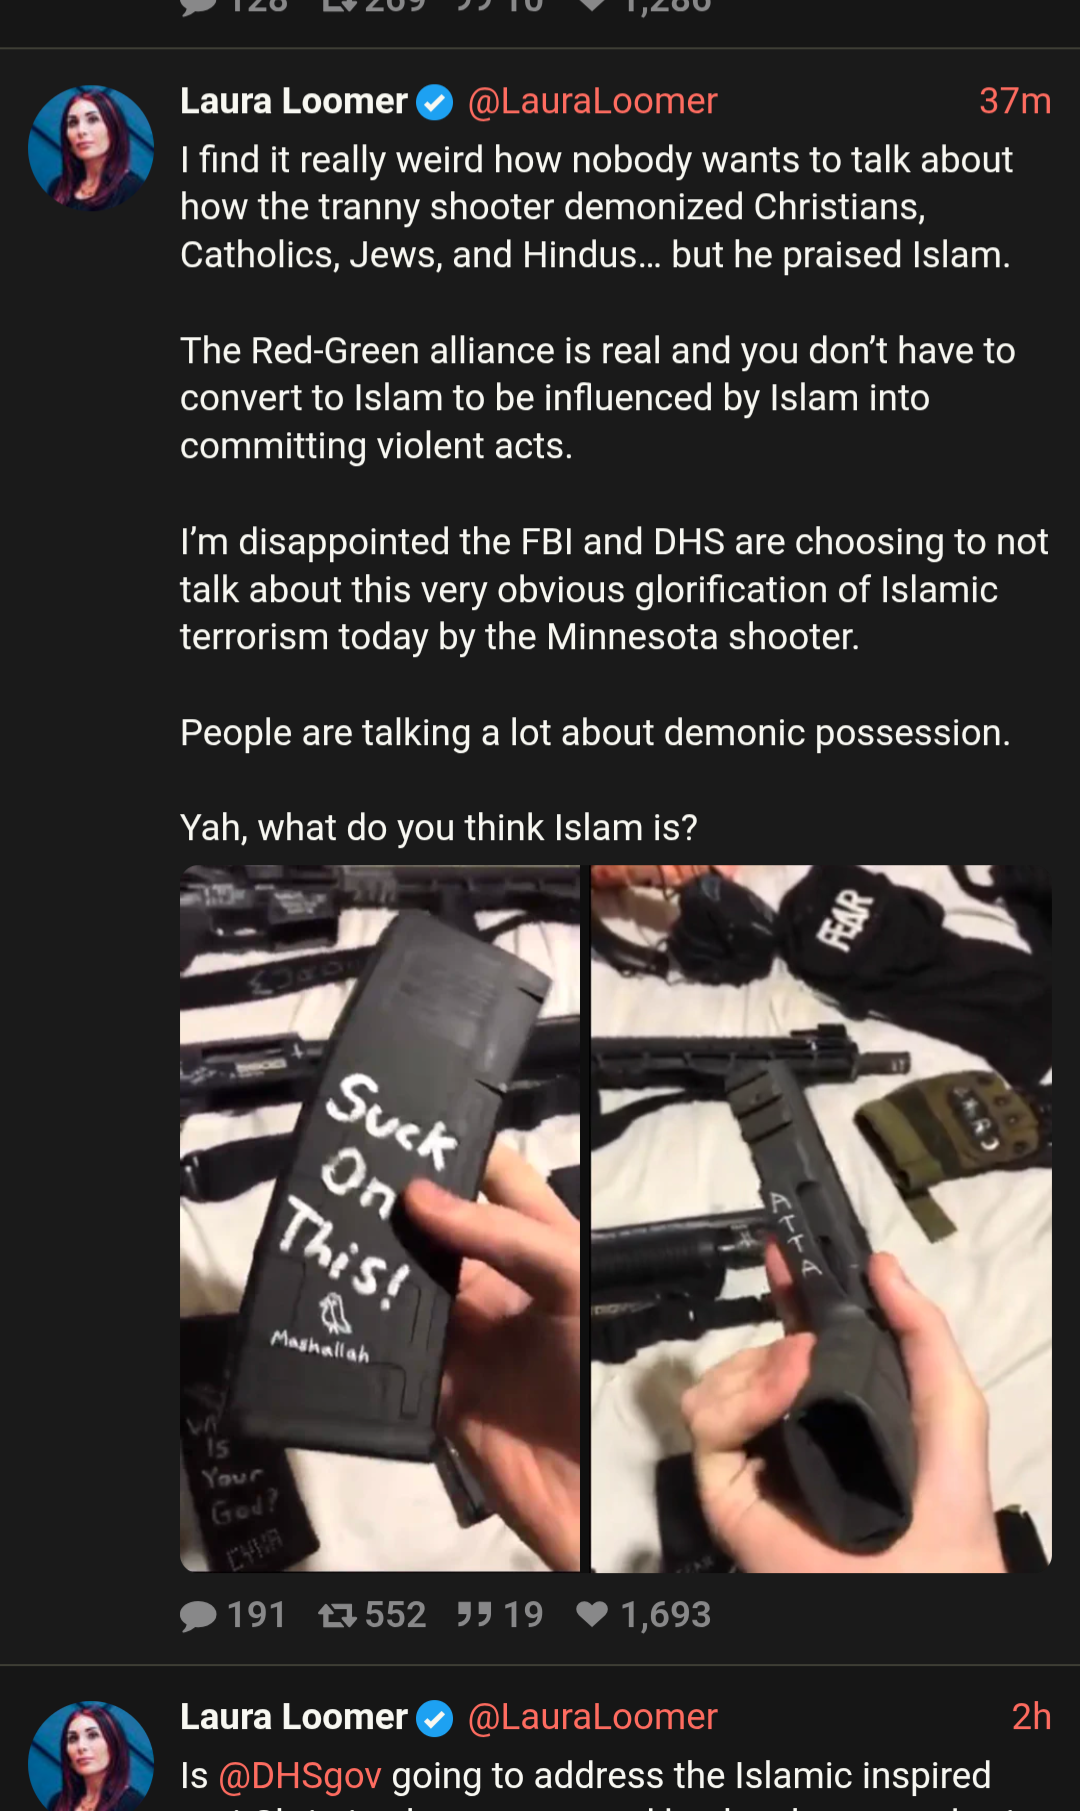
Task: Click the quote icon with 19
Action: click(x=474, y=1615)
